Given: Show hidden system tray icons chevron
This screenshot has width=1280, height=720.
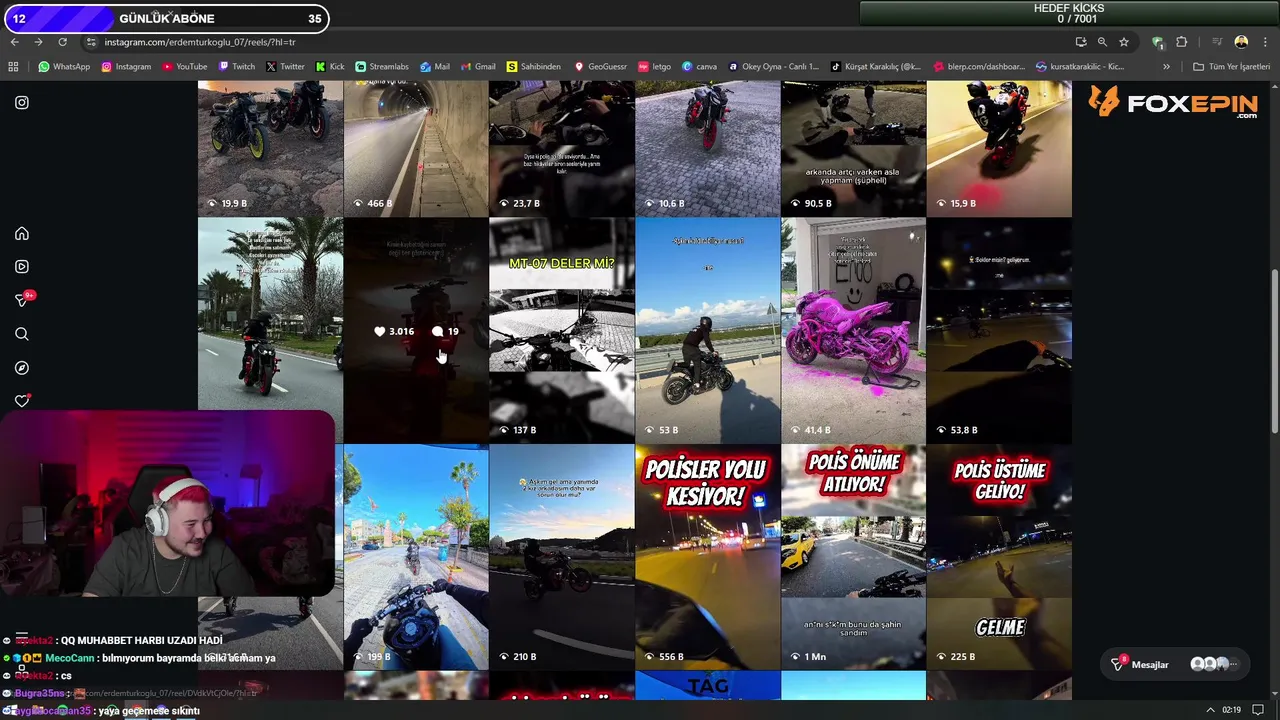Looking at the screenshot, I should (1210, 710).
